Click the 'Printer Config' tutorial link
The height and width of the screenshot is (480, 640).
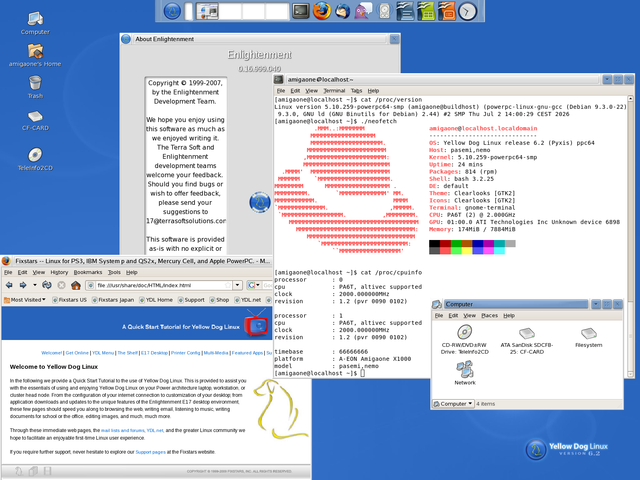186,353
